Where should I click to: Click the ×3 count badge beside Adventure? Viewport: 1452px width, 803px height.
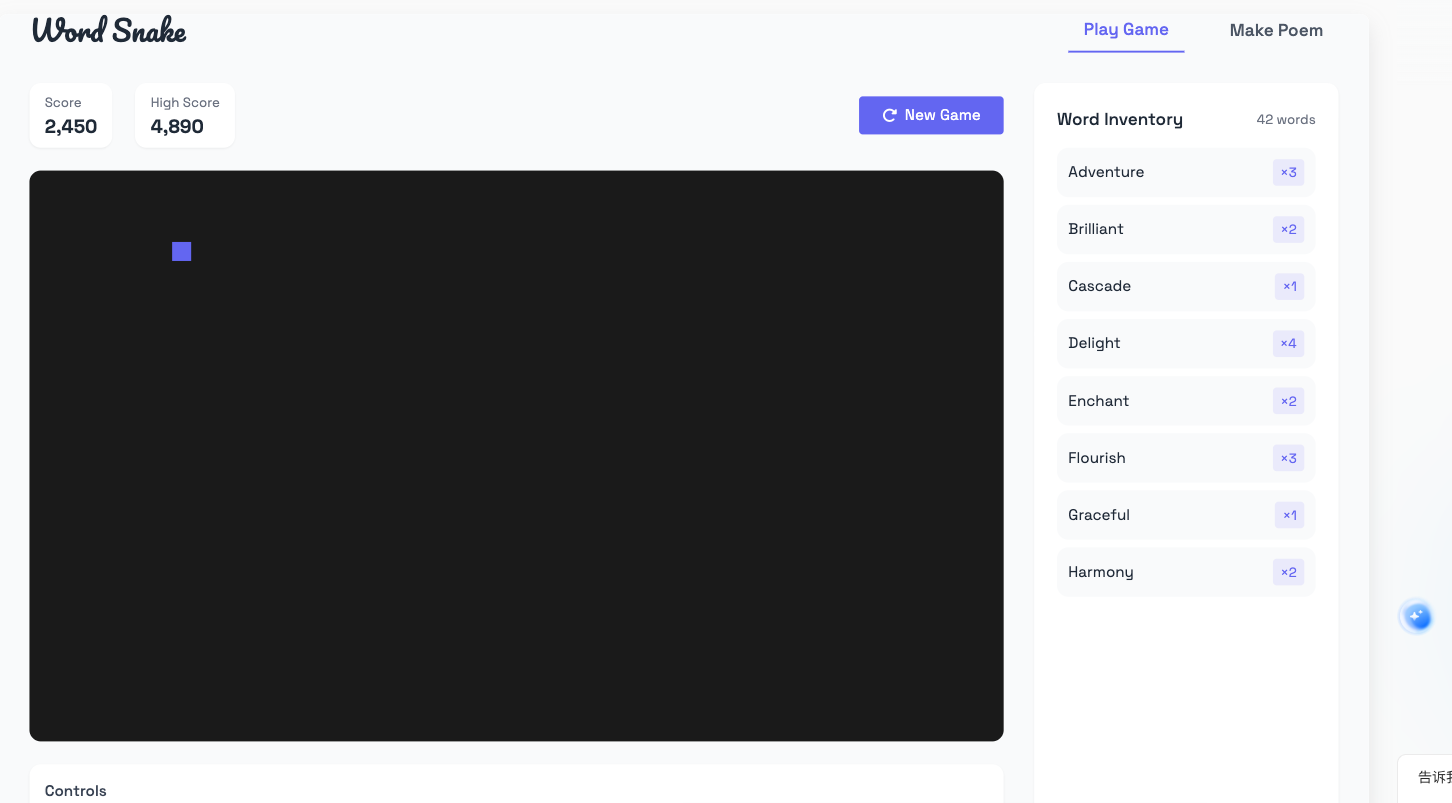(1288, 172)
